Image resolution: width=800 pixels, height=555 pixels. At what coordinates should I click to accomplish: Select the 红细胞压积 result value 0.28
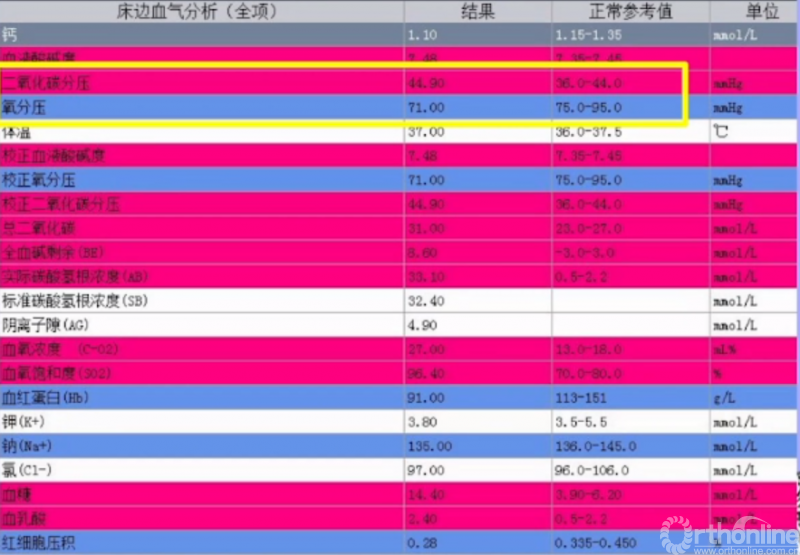tap(422, 543)
